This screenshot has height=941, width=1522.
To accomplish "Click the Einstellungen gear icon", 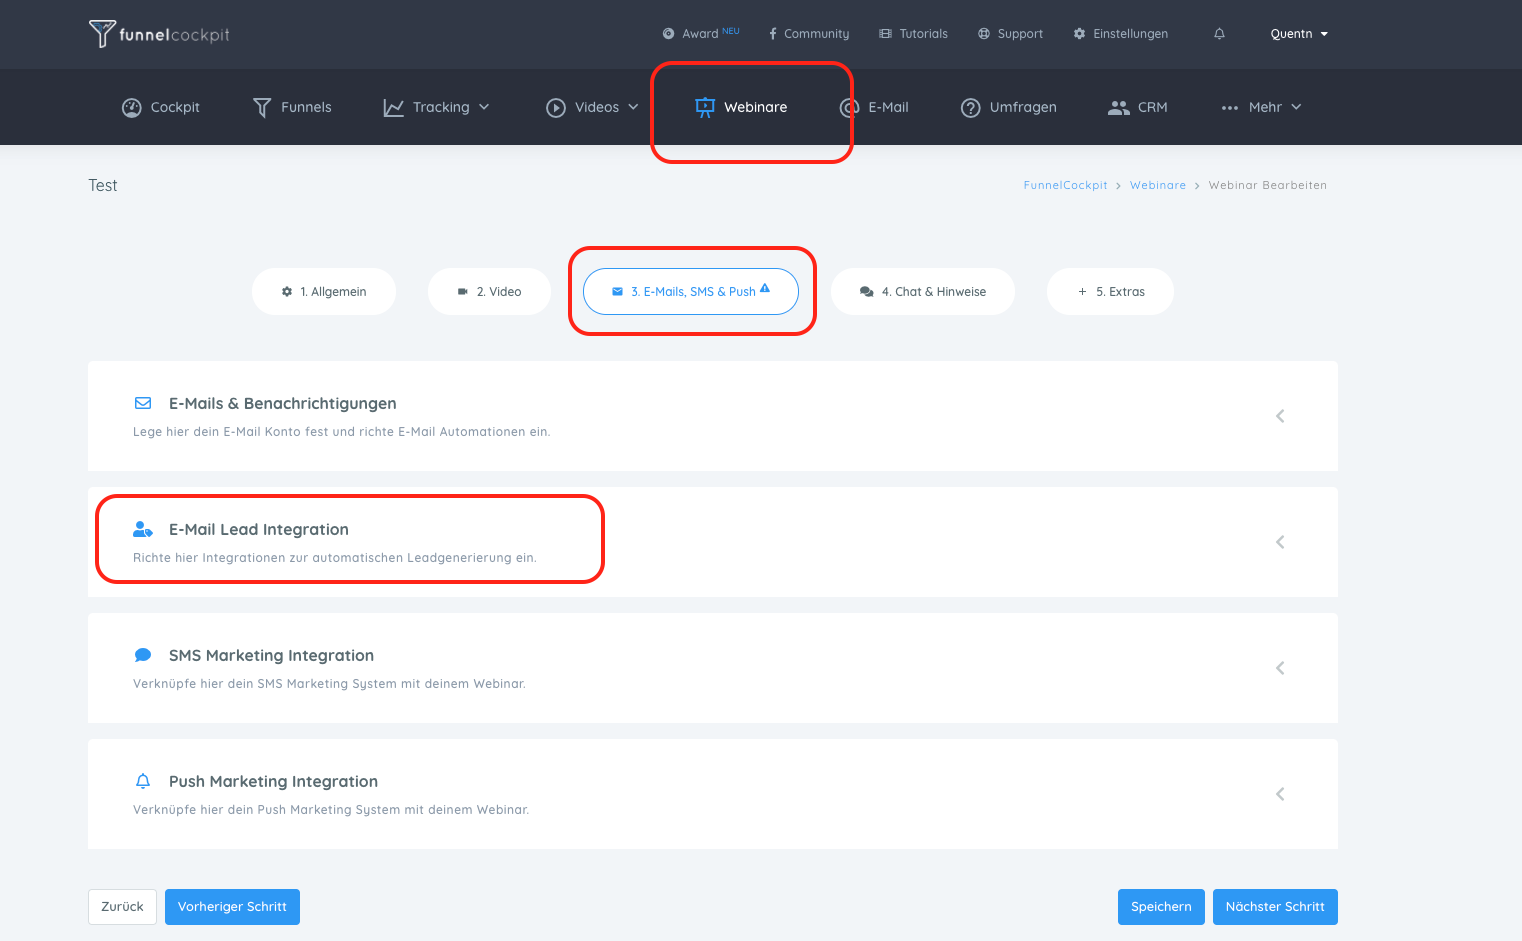I will [x=1079, y=34].
